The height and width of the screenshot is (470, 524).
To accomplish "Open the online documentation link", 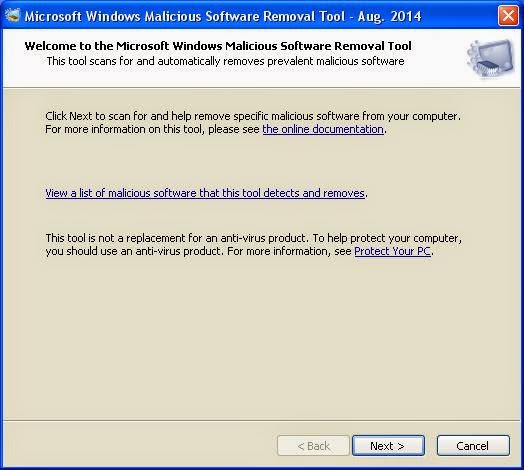I will click(323, 129).
